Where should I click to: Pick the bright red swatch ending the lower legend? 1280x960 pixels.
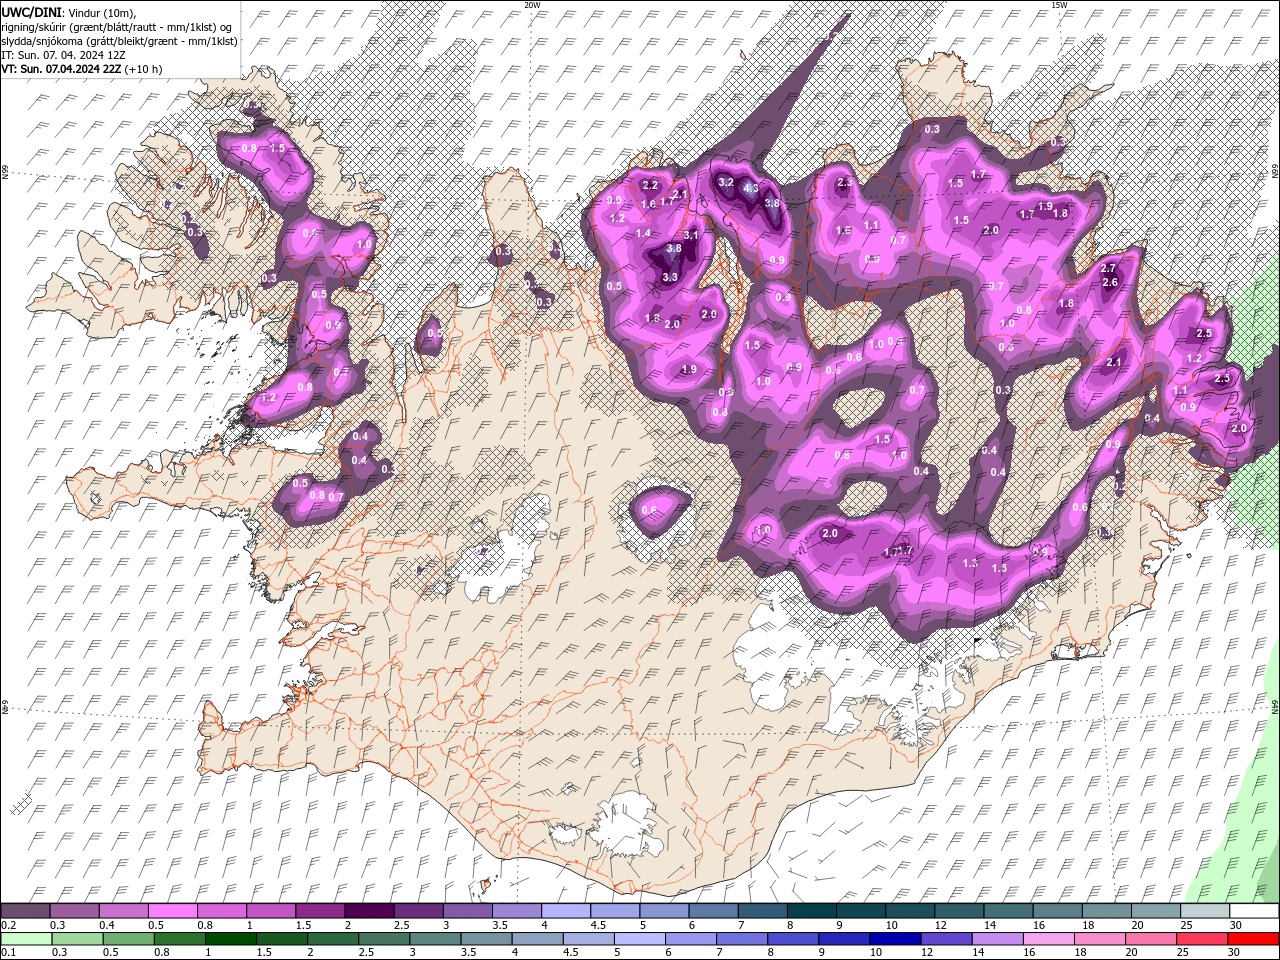[x=1253, y=939]
